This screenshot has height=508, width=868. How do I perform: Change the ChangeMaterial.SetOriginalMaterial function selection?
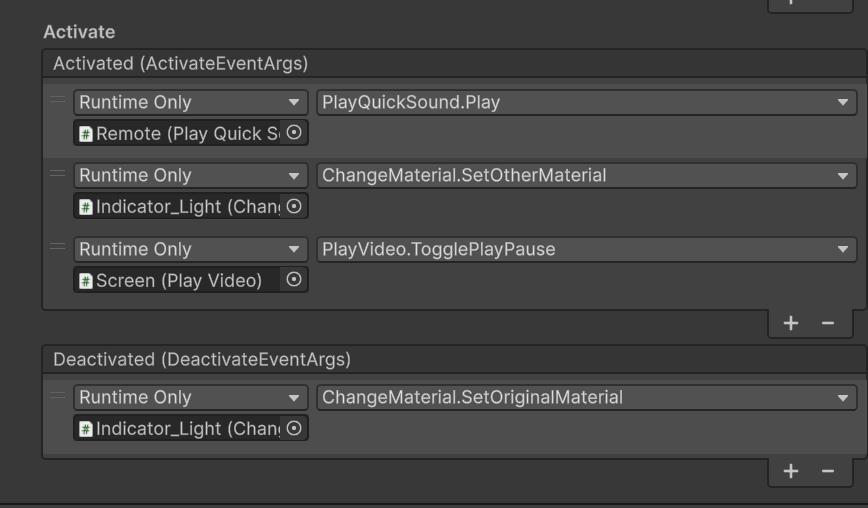pyautogui.click(x=586, y=398)
